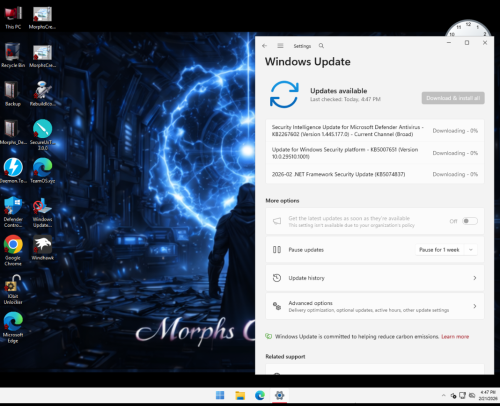Open the Update history chevron
Viewport: 500px width, 406px height.
click(475, 278)
